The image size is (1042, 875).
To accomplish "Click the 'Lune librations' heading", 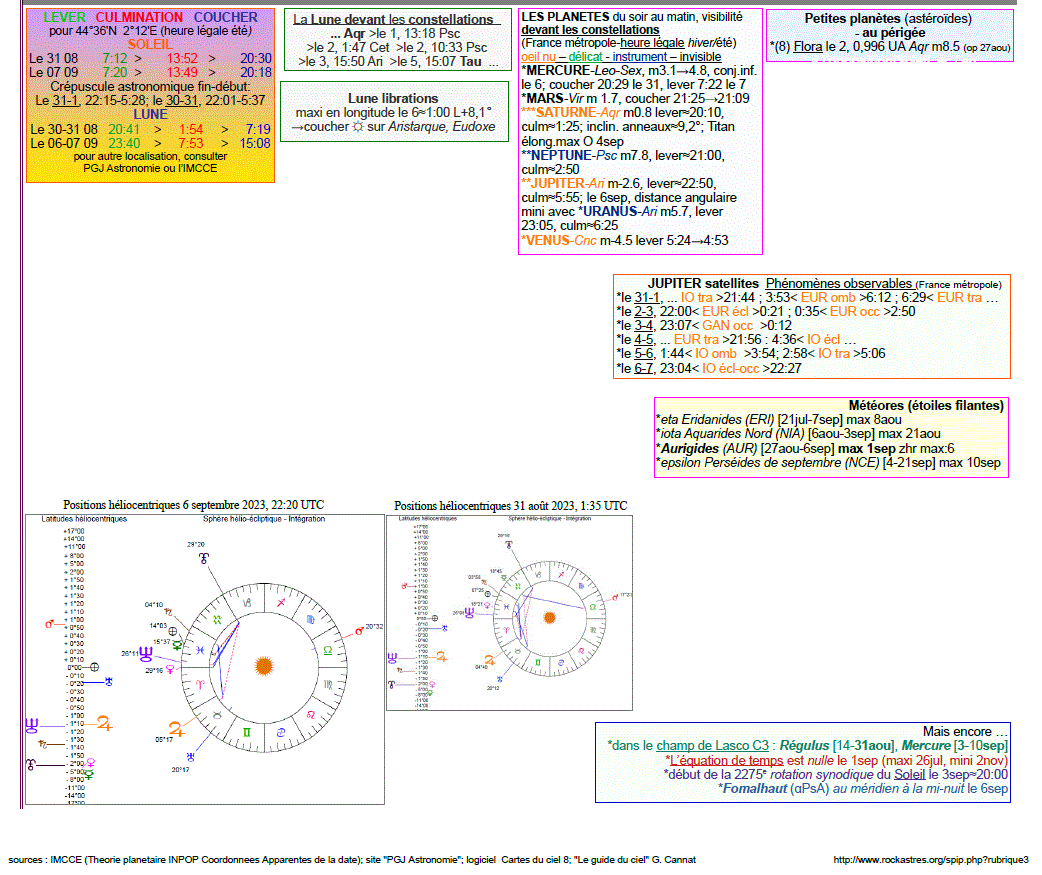I will 393,98.
